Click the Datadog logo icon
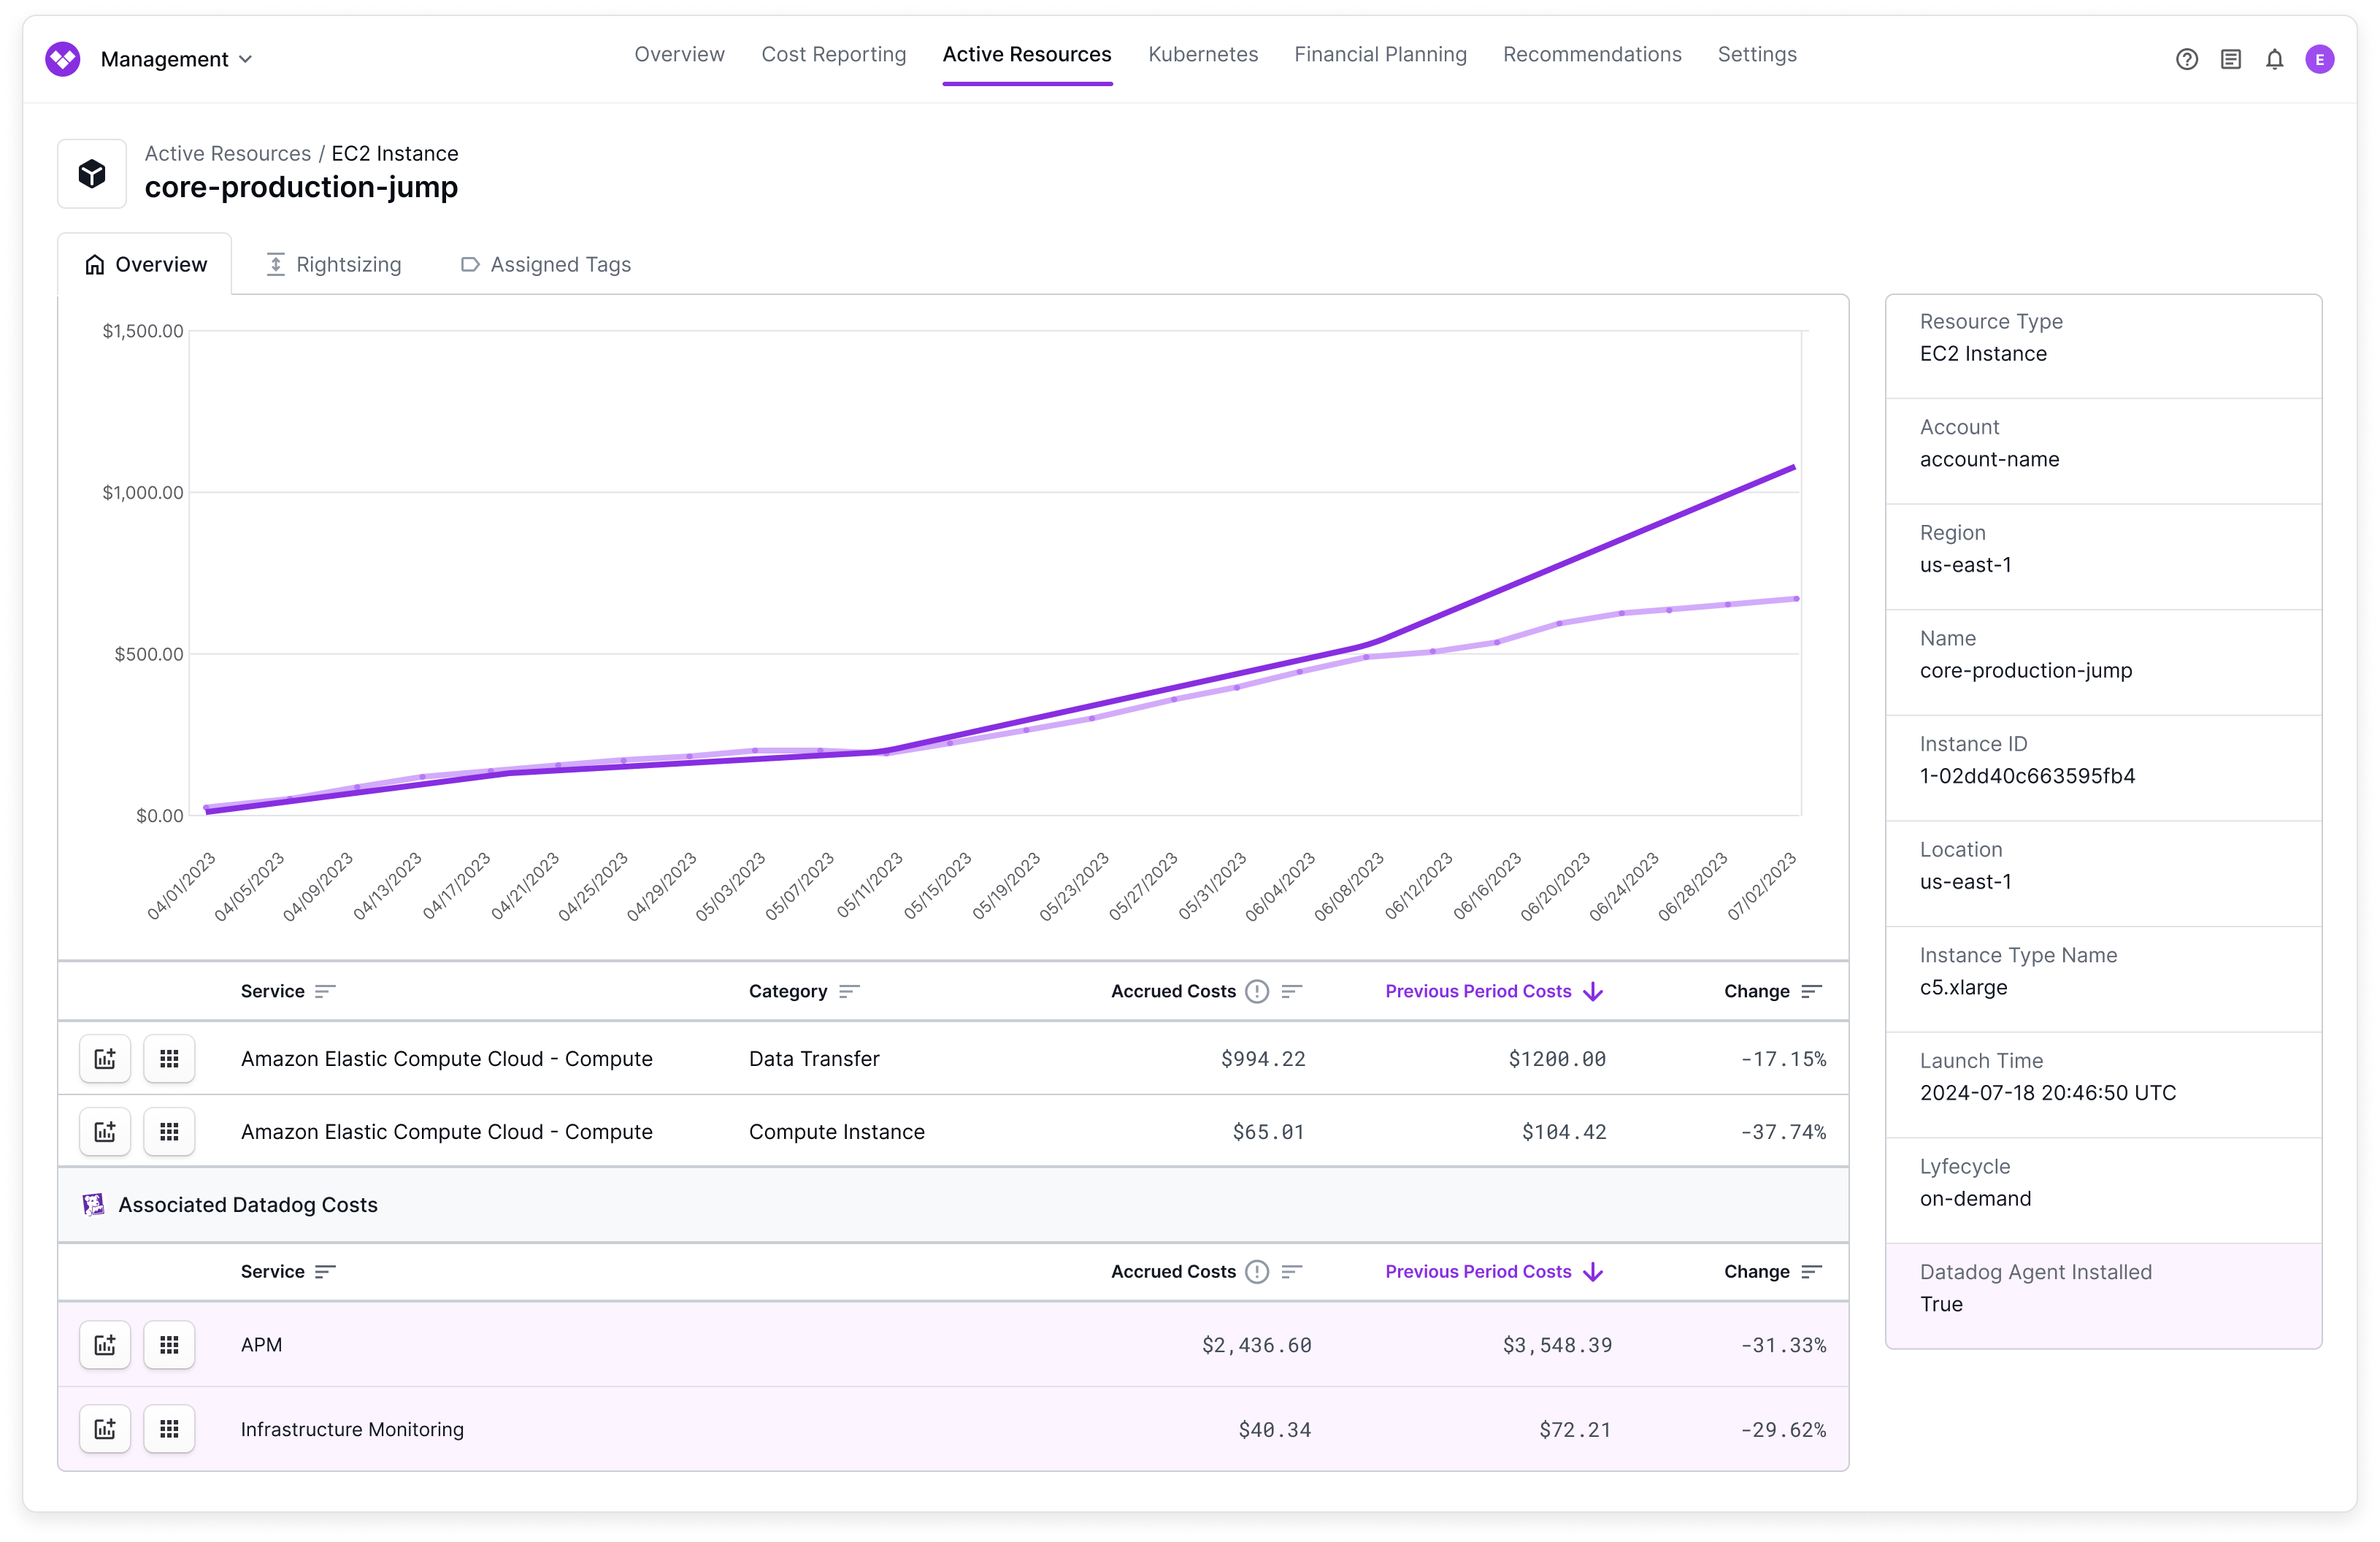2380x1542 pixels. click(93, 1204)
